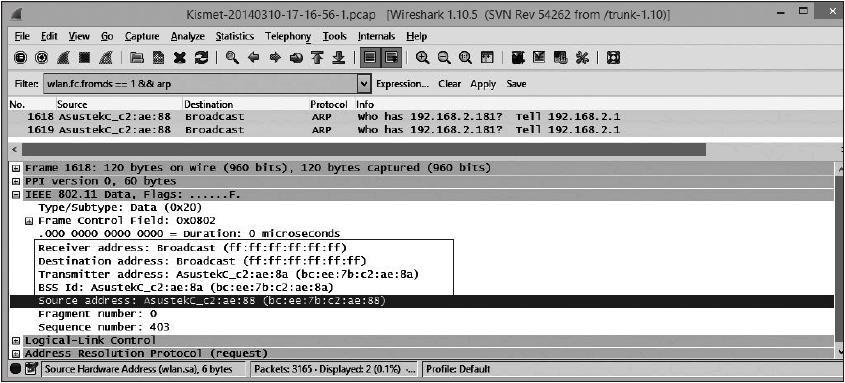Go forward in packet history

(275, 58)
